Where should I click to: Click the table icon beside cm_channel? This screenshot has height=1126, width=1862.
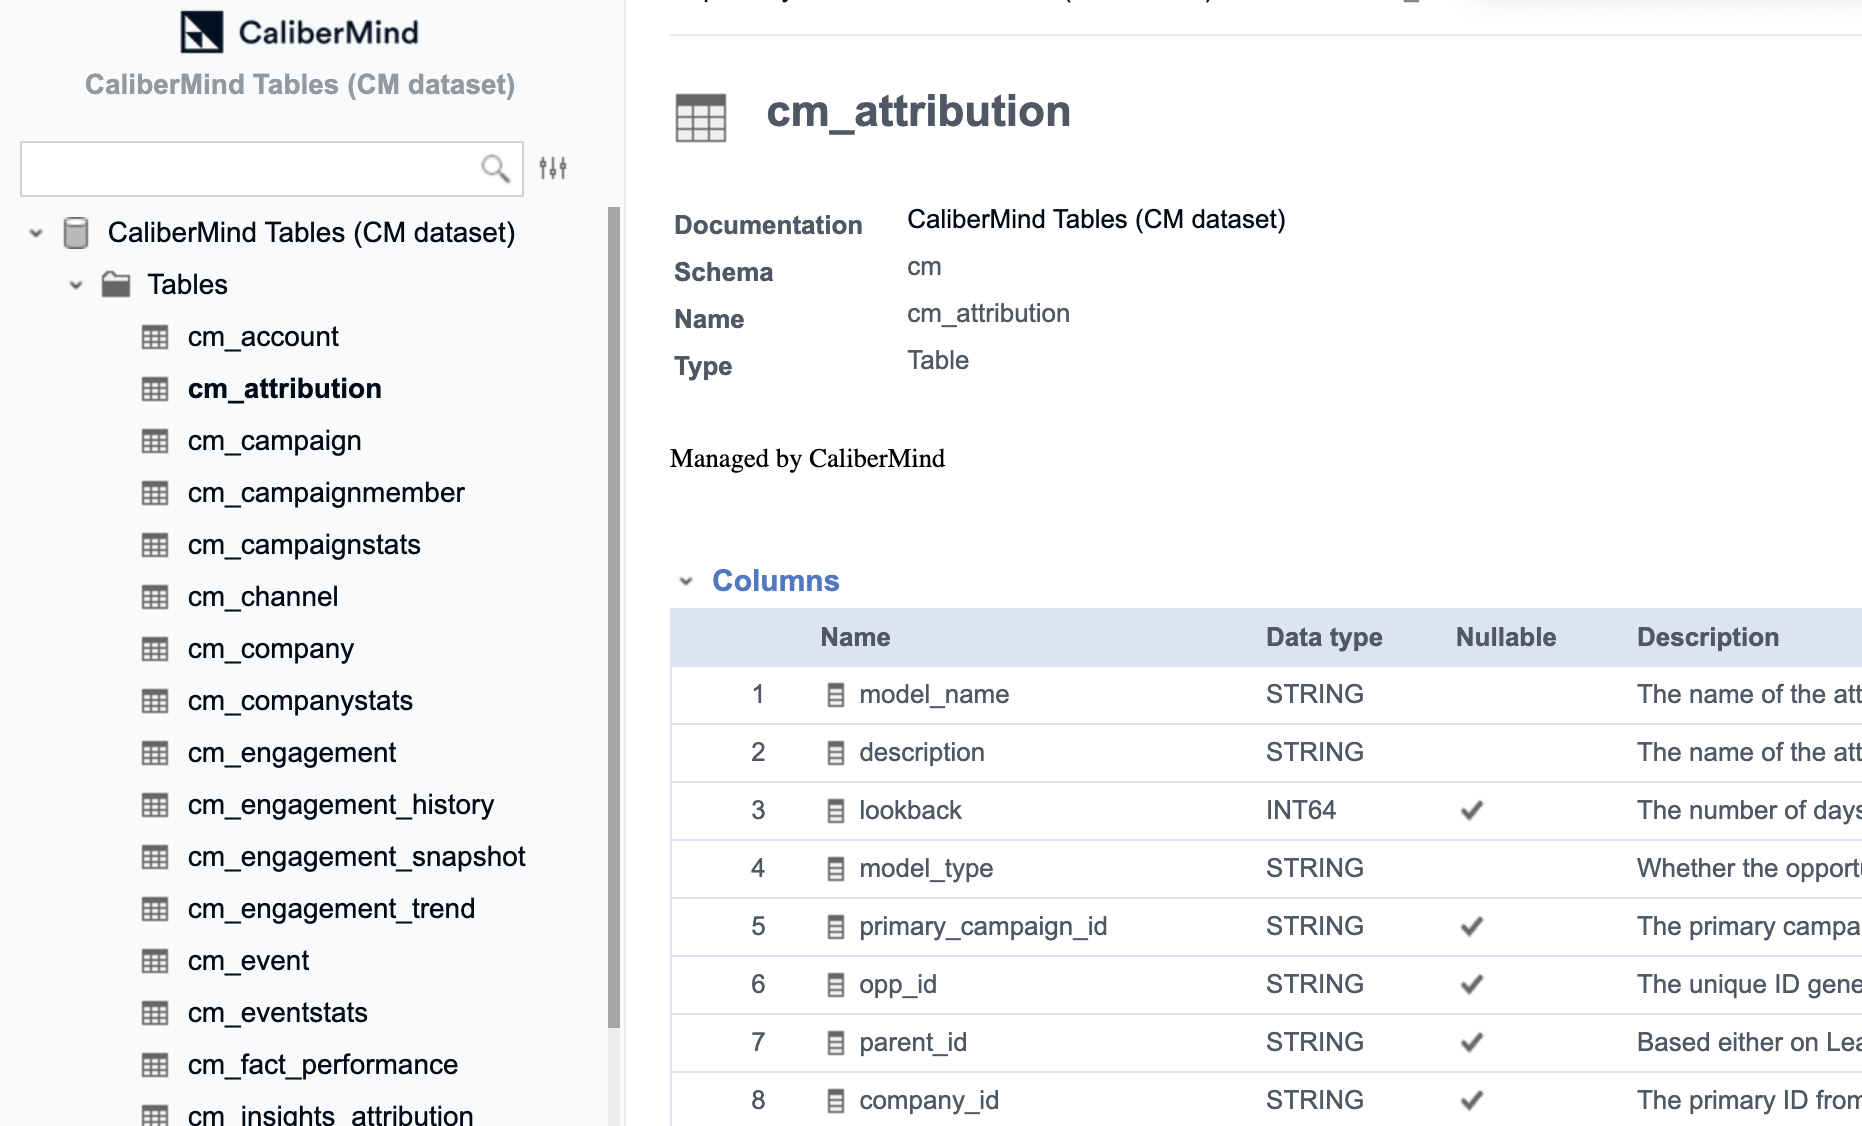pyautogui.click(x=155, y=597)
